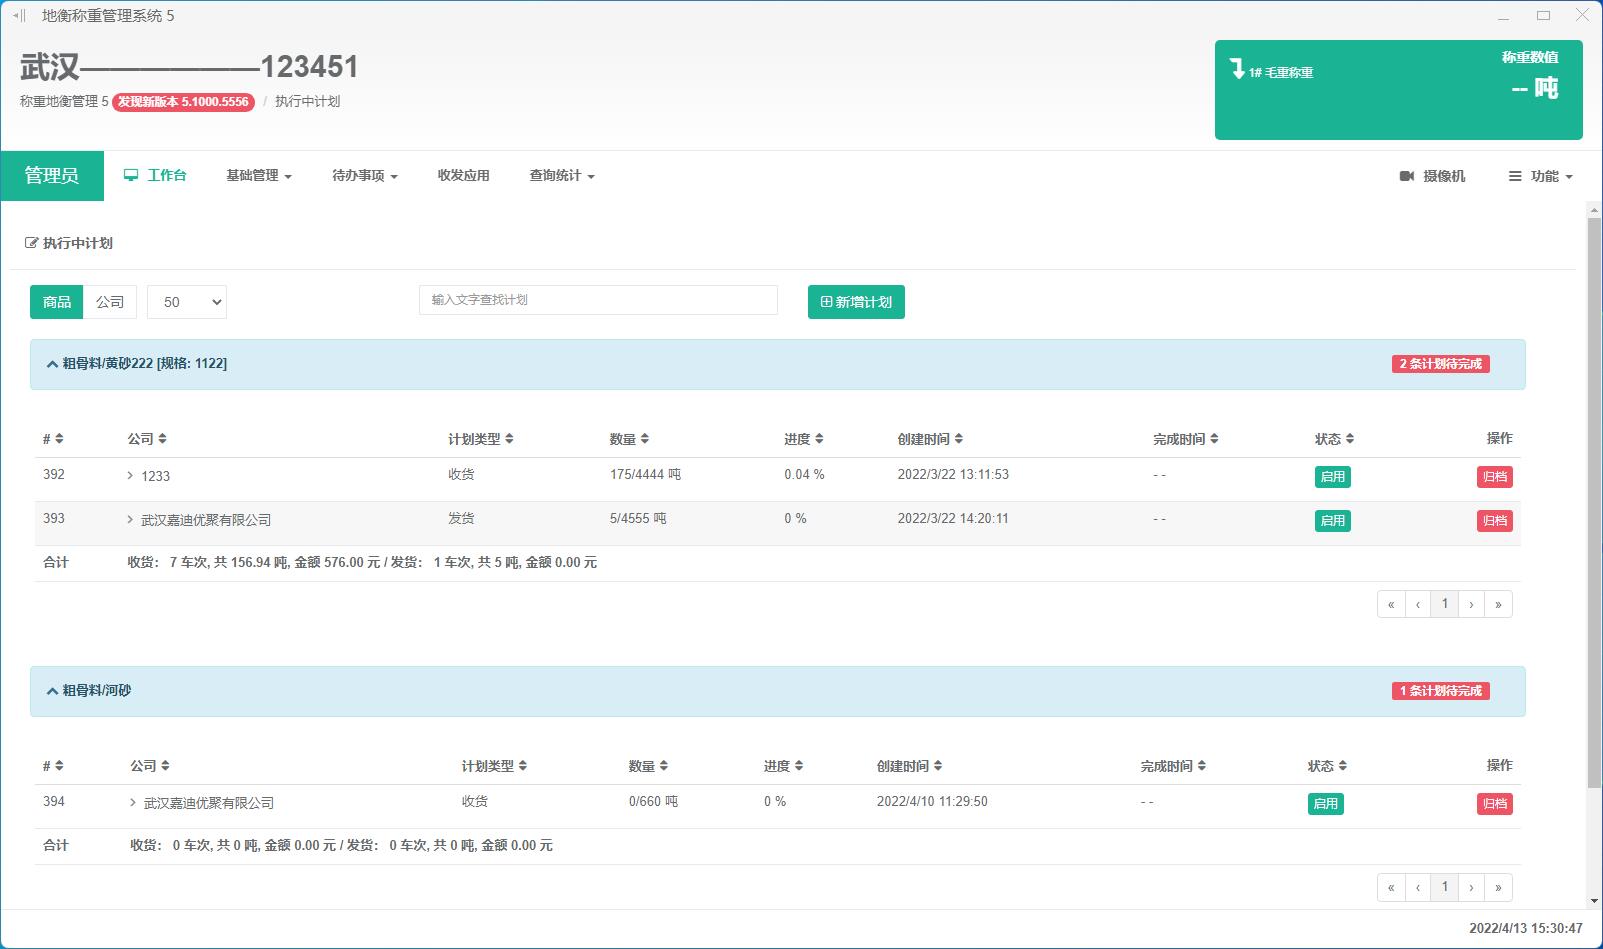The height and width of the screenshot is (949, 1603).
Task: Go to last page in 河砂 pagination
Action: 1498,887
